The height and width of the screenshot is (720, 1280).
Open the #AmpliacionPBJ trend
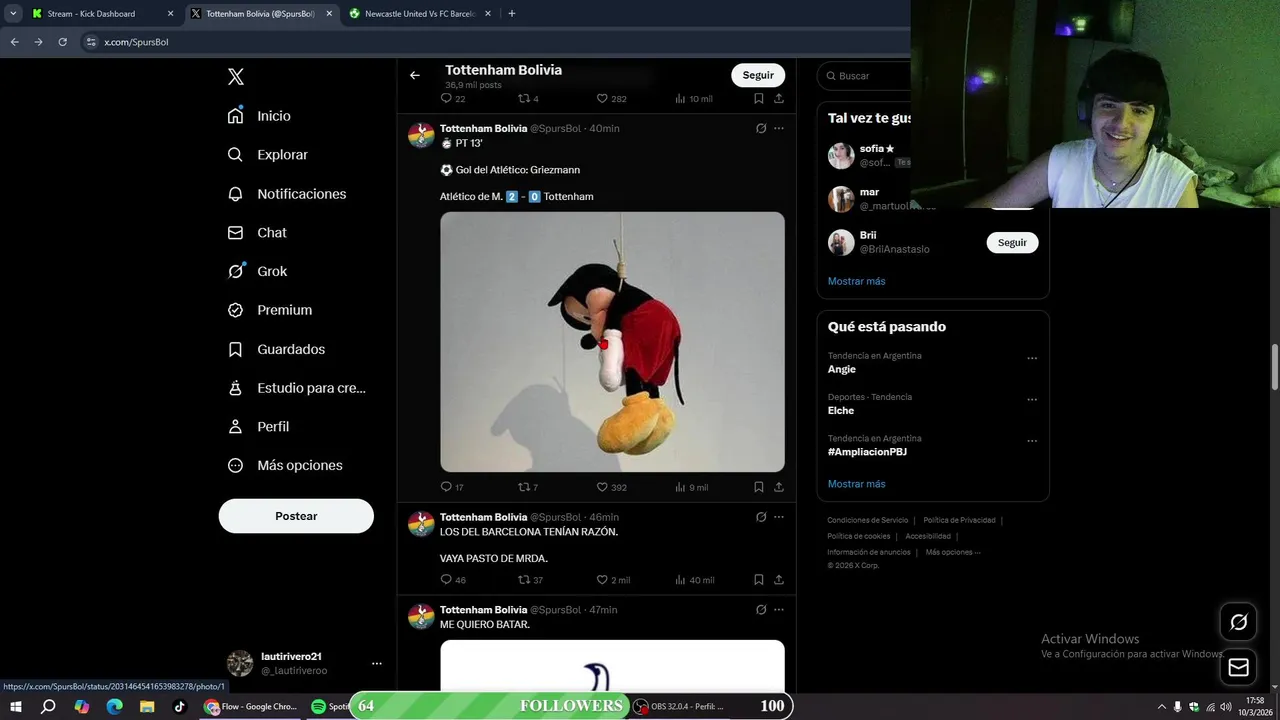(867, 452)
